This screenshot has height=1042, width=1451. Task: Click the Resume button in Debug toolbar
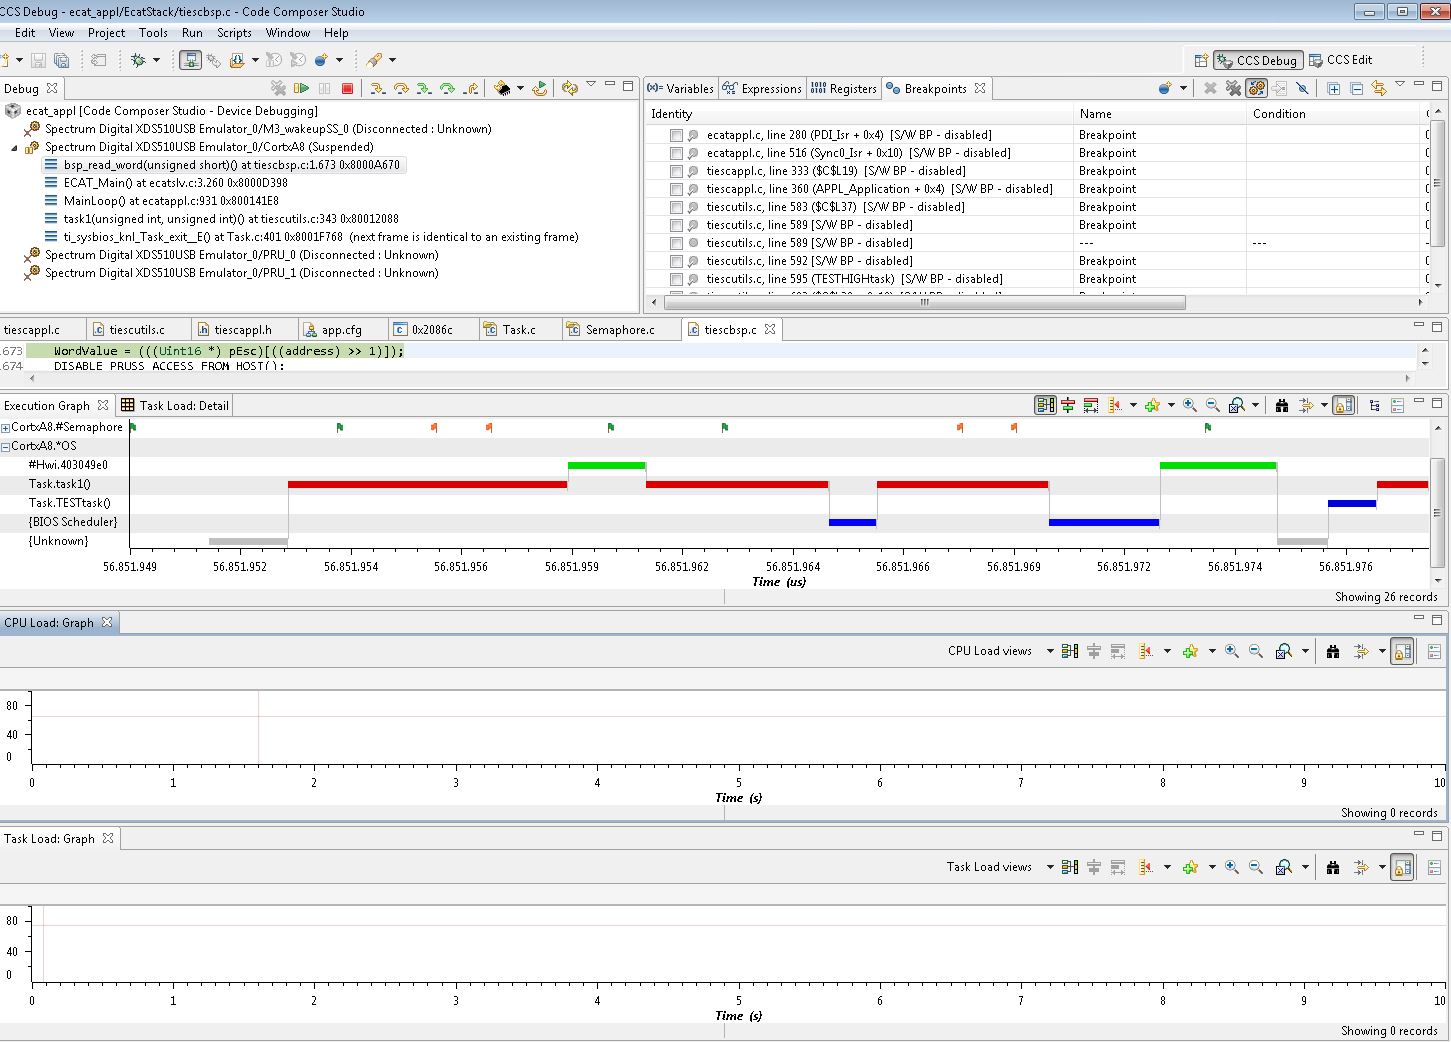(302, 89)
